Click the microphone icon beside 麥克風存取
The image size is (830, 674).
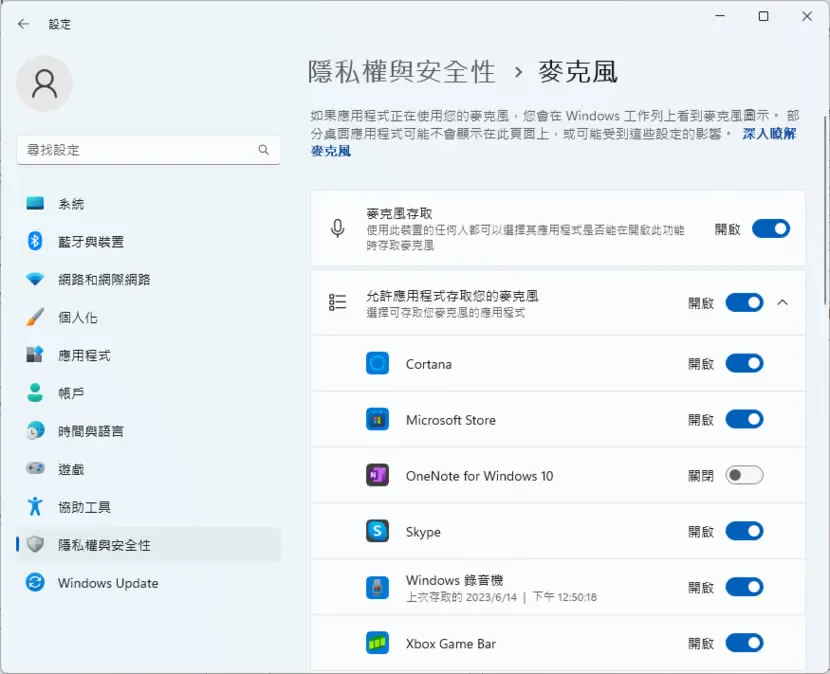coord(338,229)
